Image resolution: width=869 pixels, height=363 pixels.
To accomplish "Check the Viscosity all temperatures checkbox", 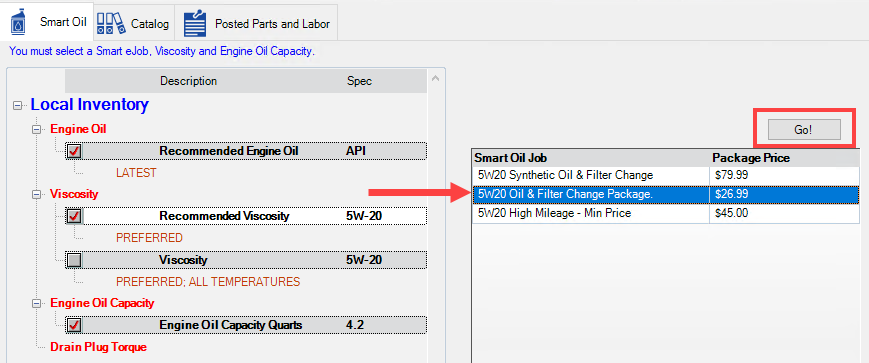I will [74, 260].
